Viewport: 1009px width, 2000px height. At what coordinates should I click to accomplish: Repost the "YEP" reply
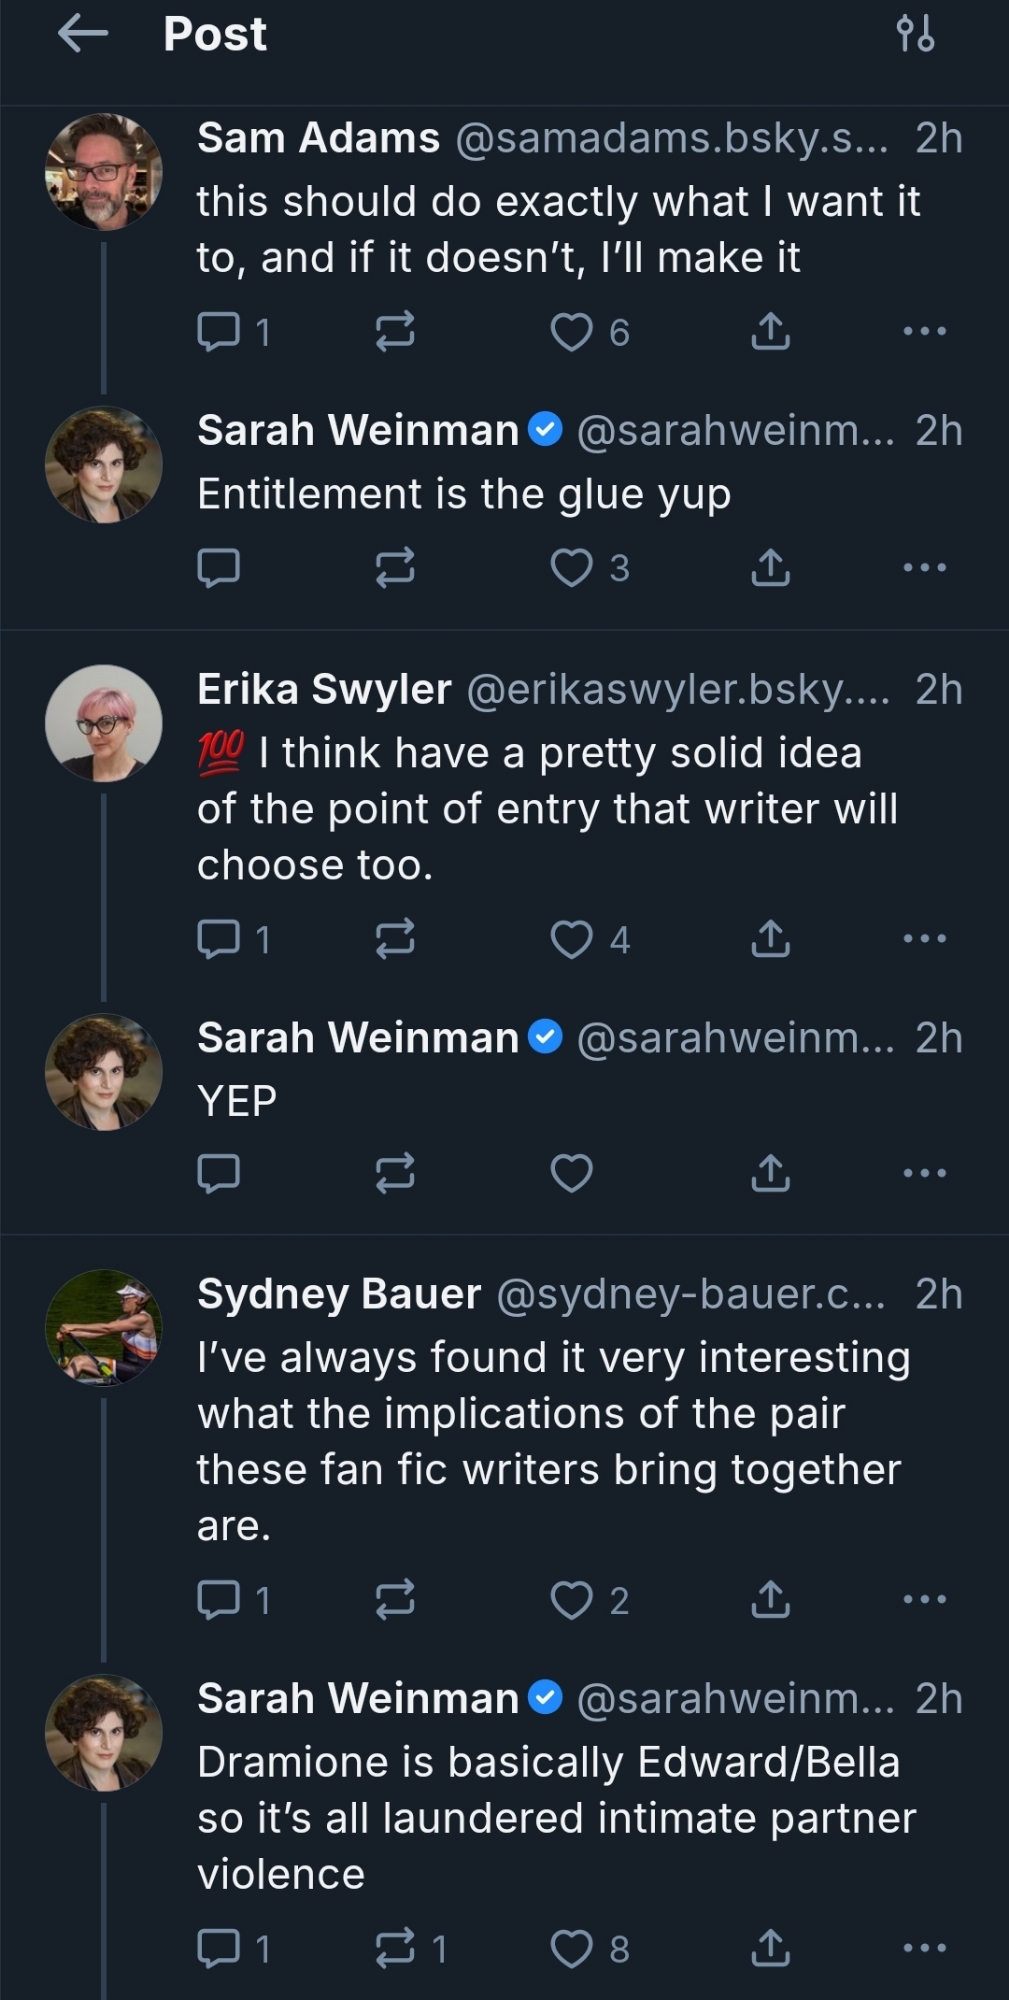click(395, 1173)
